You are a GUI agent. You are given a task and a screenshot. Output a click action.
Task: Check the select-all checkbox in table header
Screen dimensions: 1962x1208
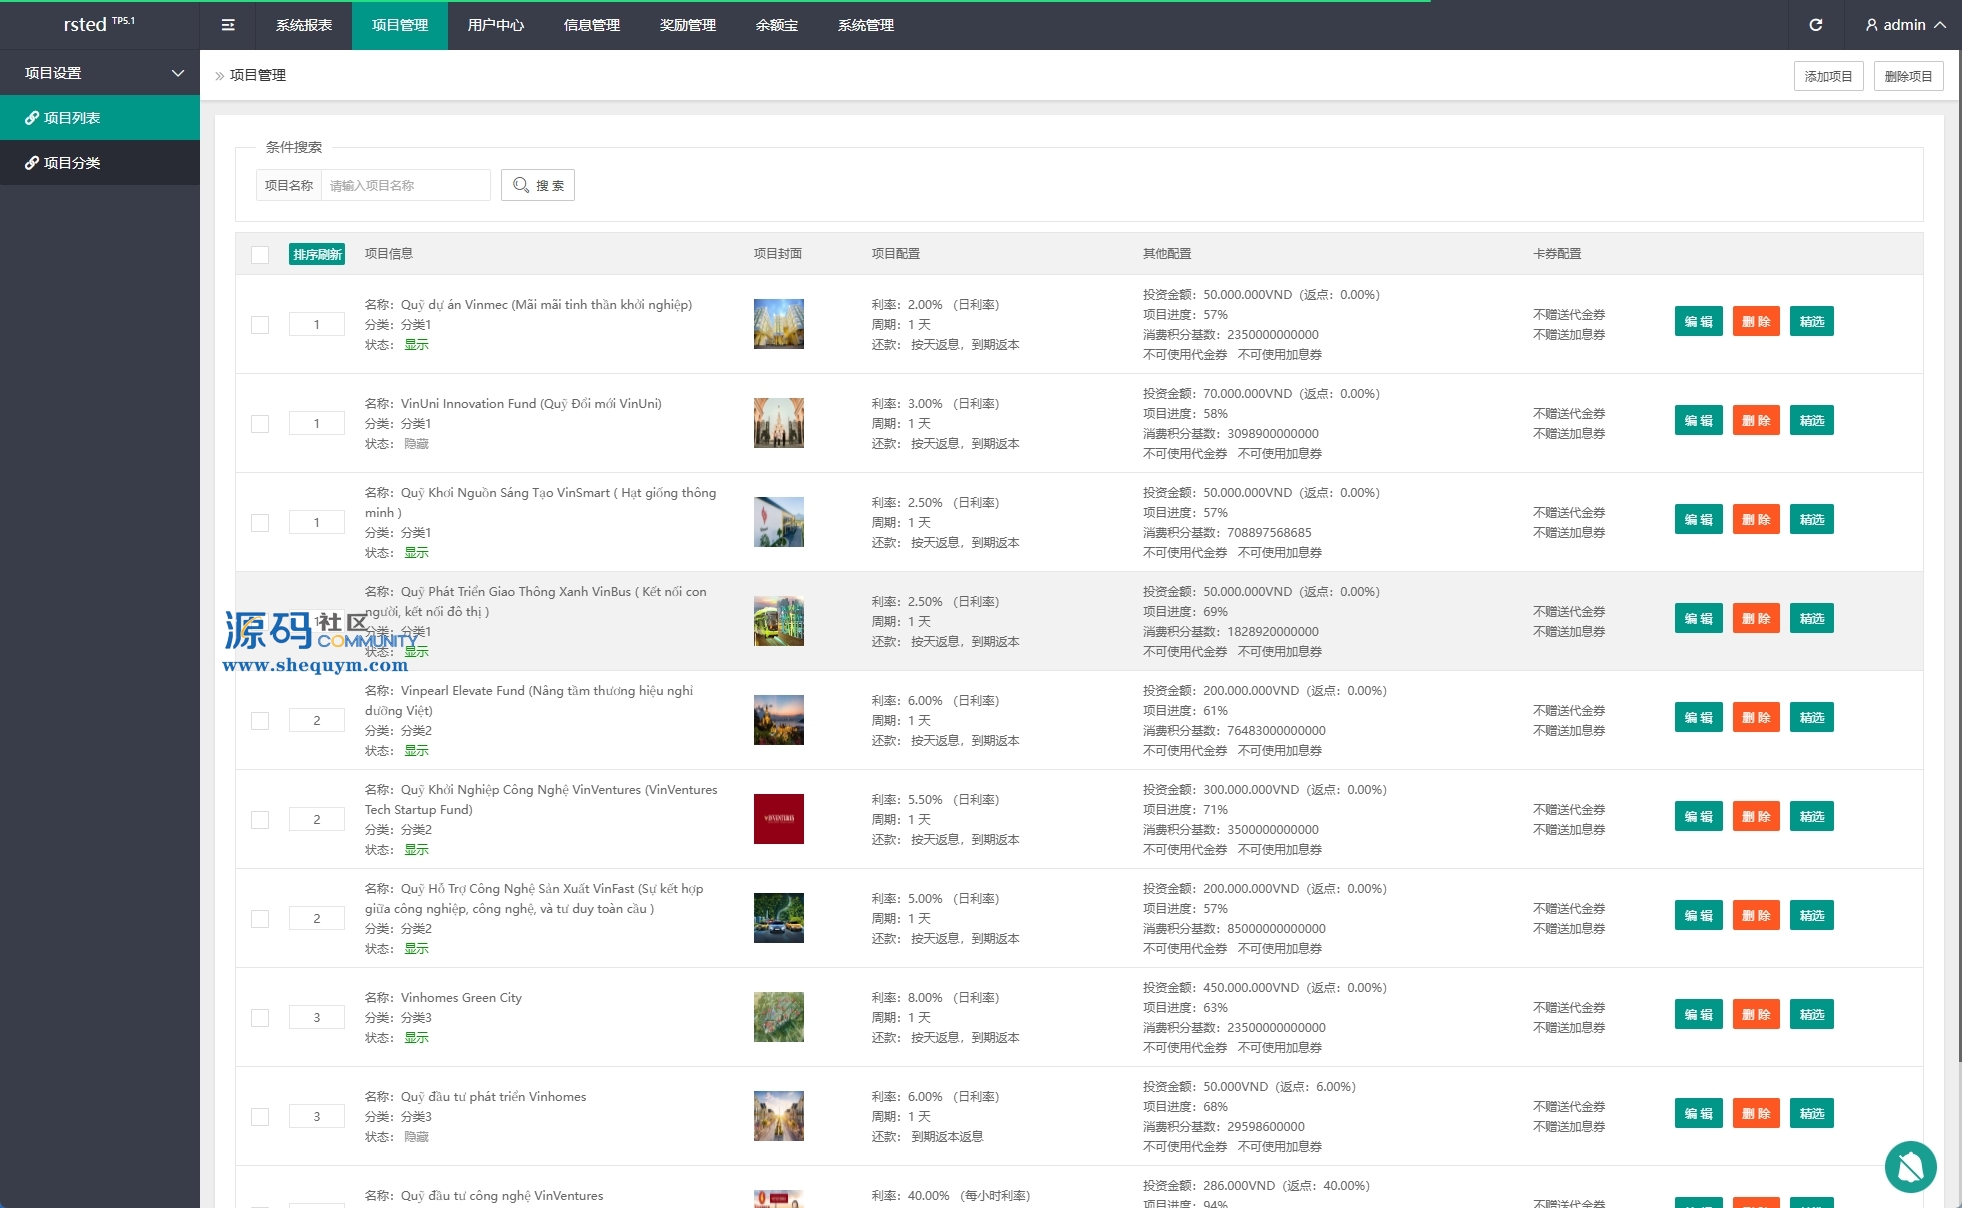click(260, 254)
